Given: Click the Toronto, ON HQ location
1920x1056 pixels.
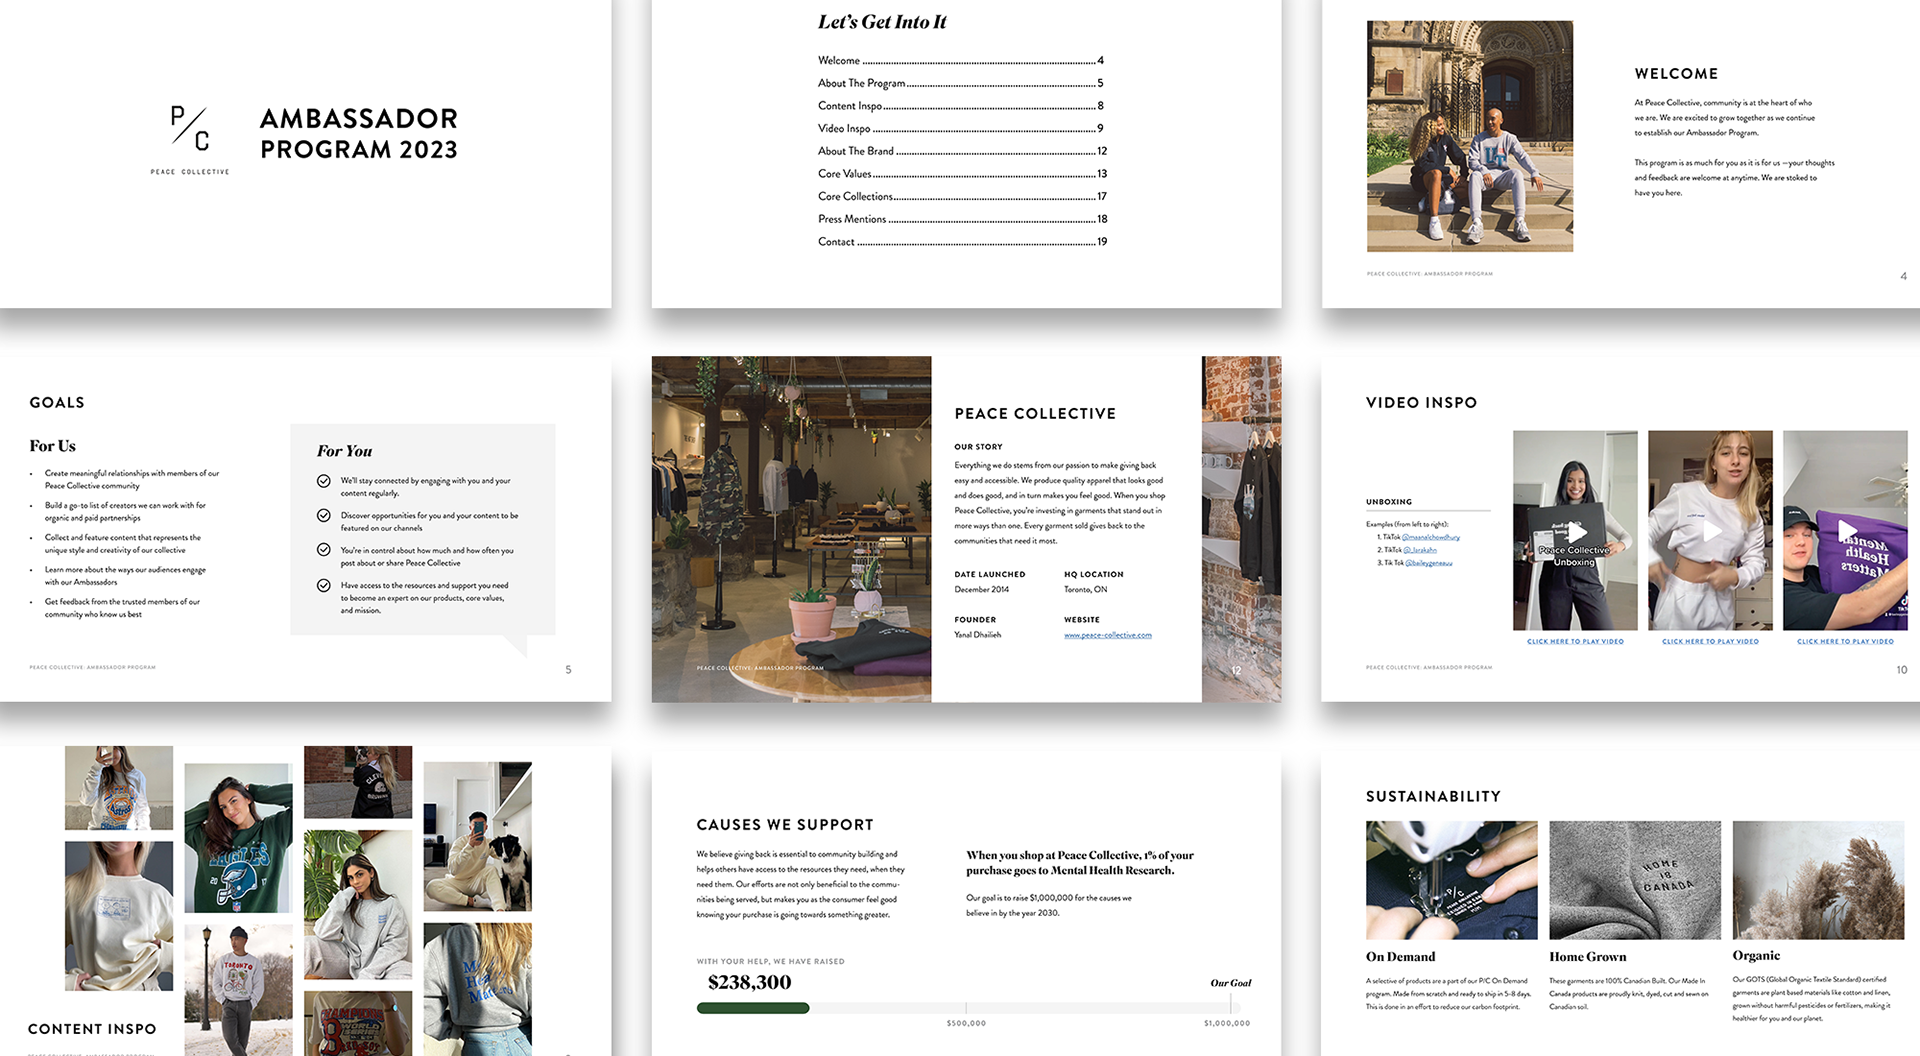Looking at the screenshot, I should pos(1085,590).
